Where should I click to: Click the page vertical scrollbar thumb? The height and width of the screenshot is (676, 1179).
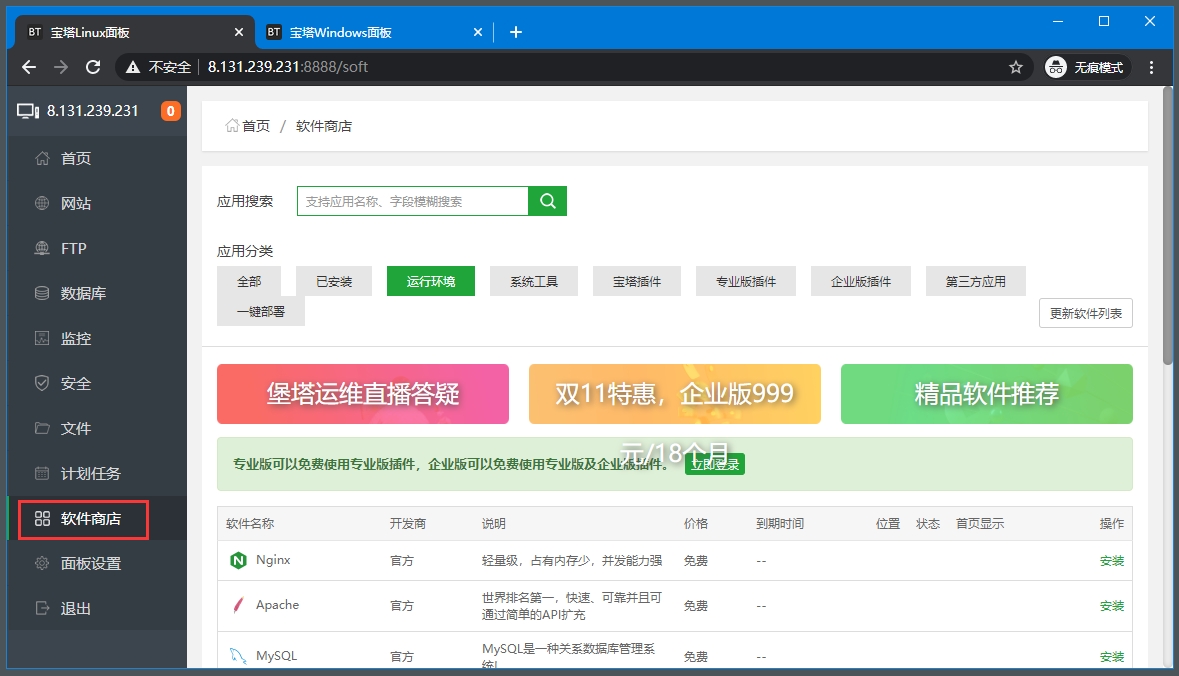pyautogui.click(x=1168, y=225)
